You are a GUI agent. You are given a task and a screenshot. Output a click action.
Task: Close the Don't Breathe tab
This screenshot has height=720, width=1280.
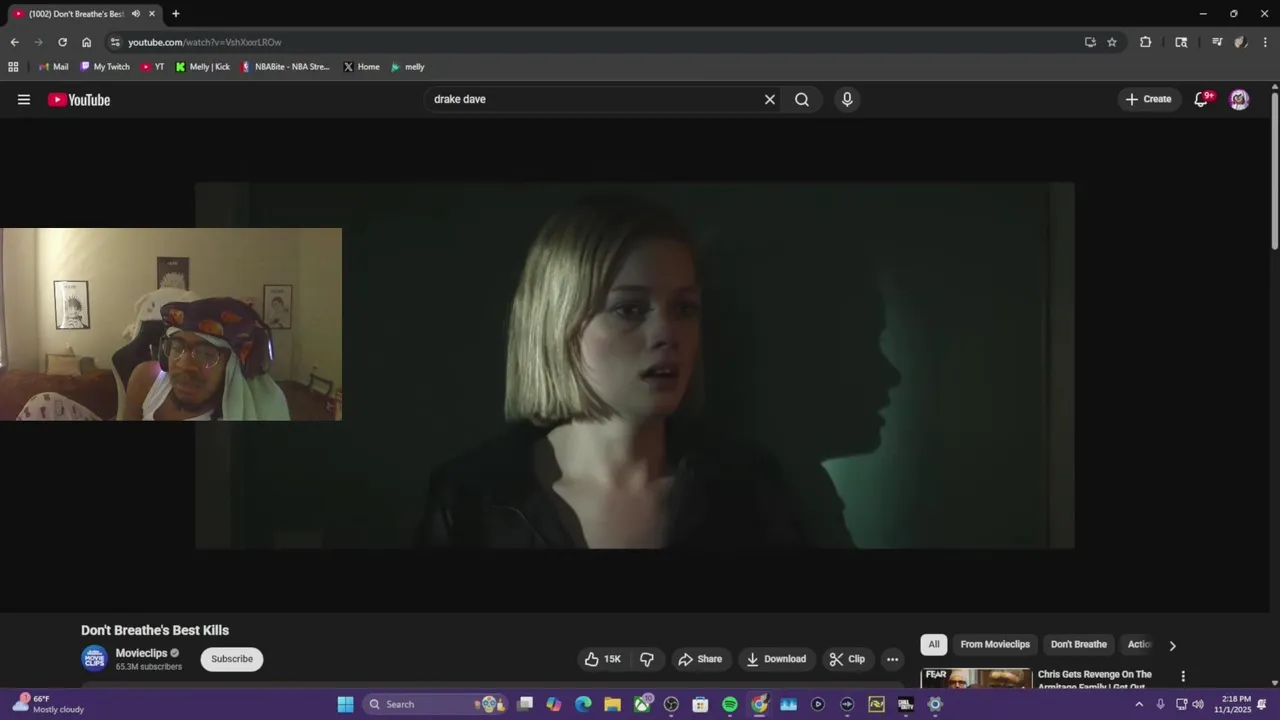[152, 14]
